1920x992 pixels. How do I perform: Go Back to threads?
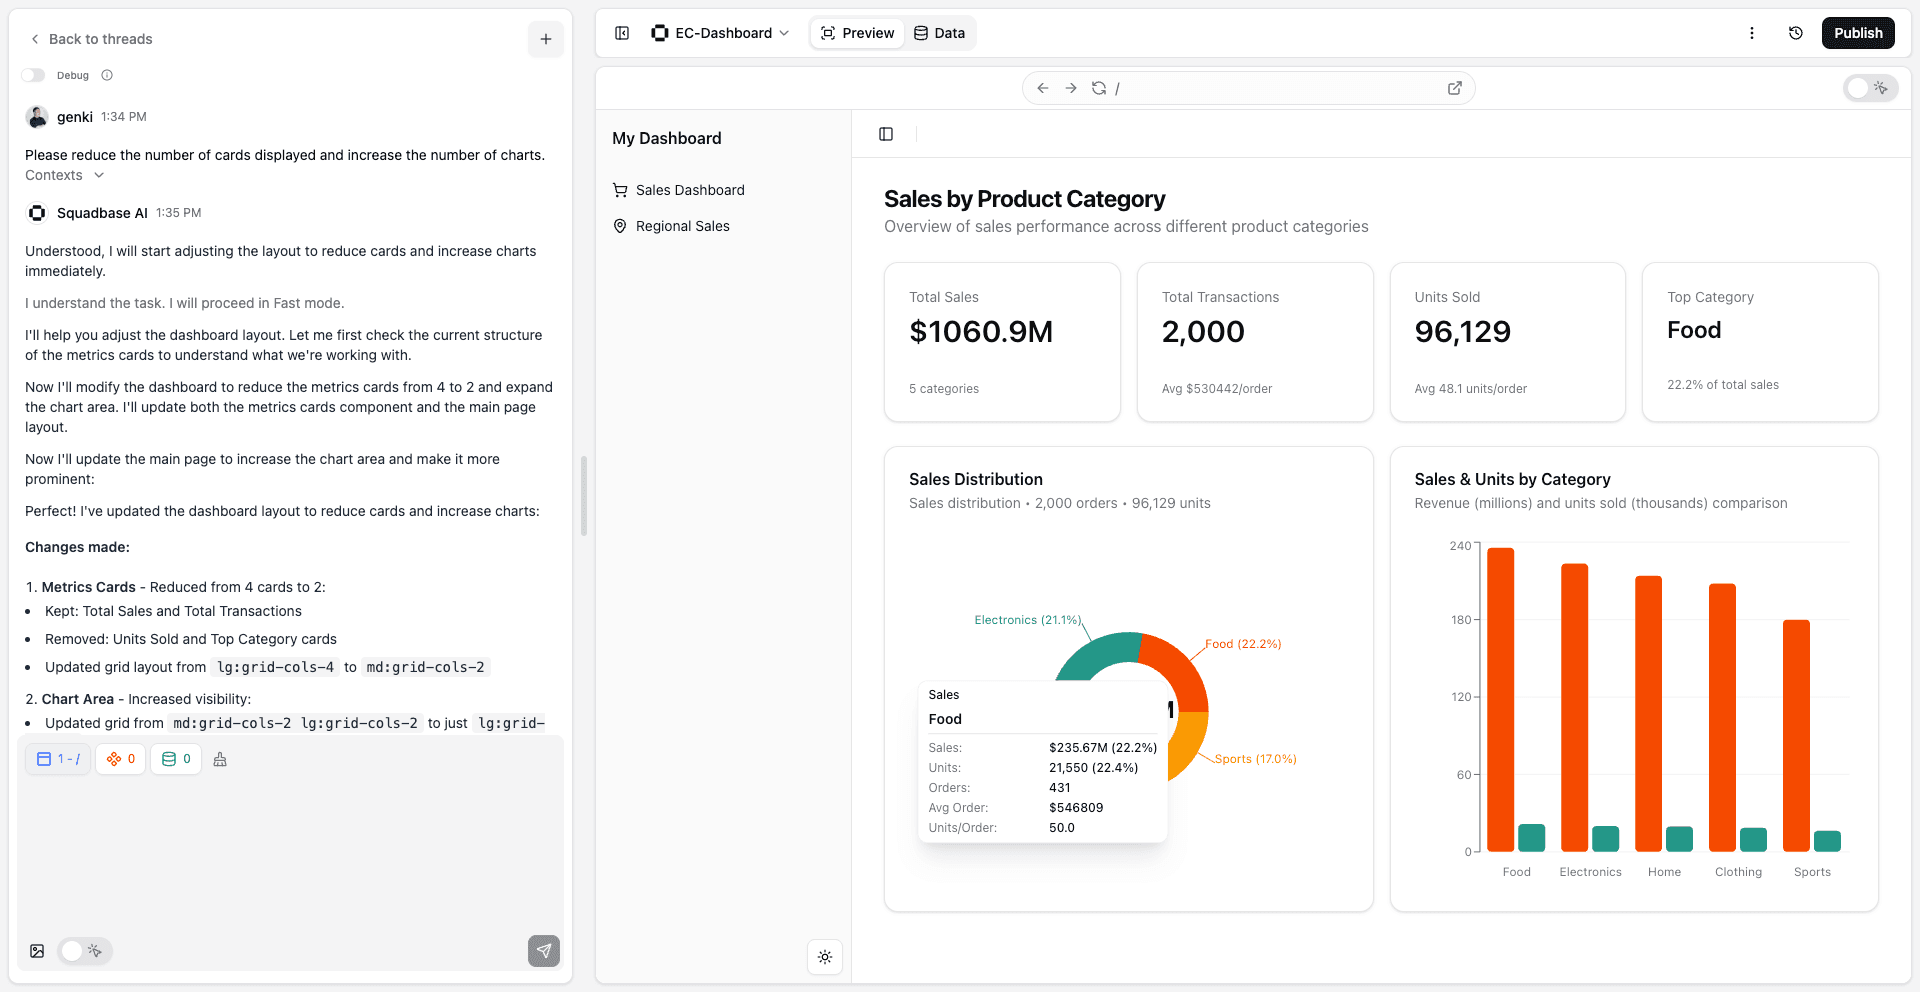click(91, 39)
